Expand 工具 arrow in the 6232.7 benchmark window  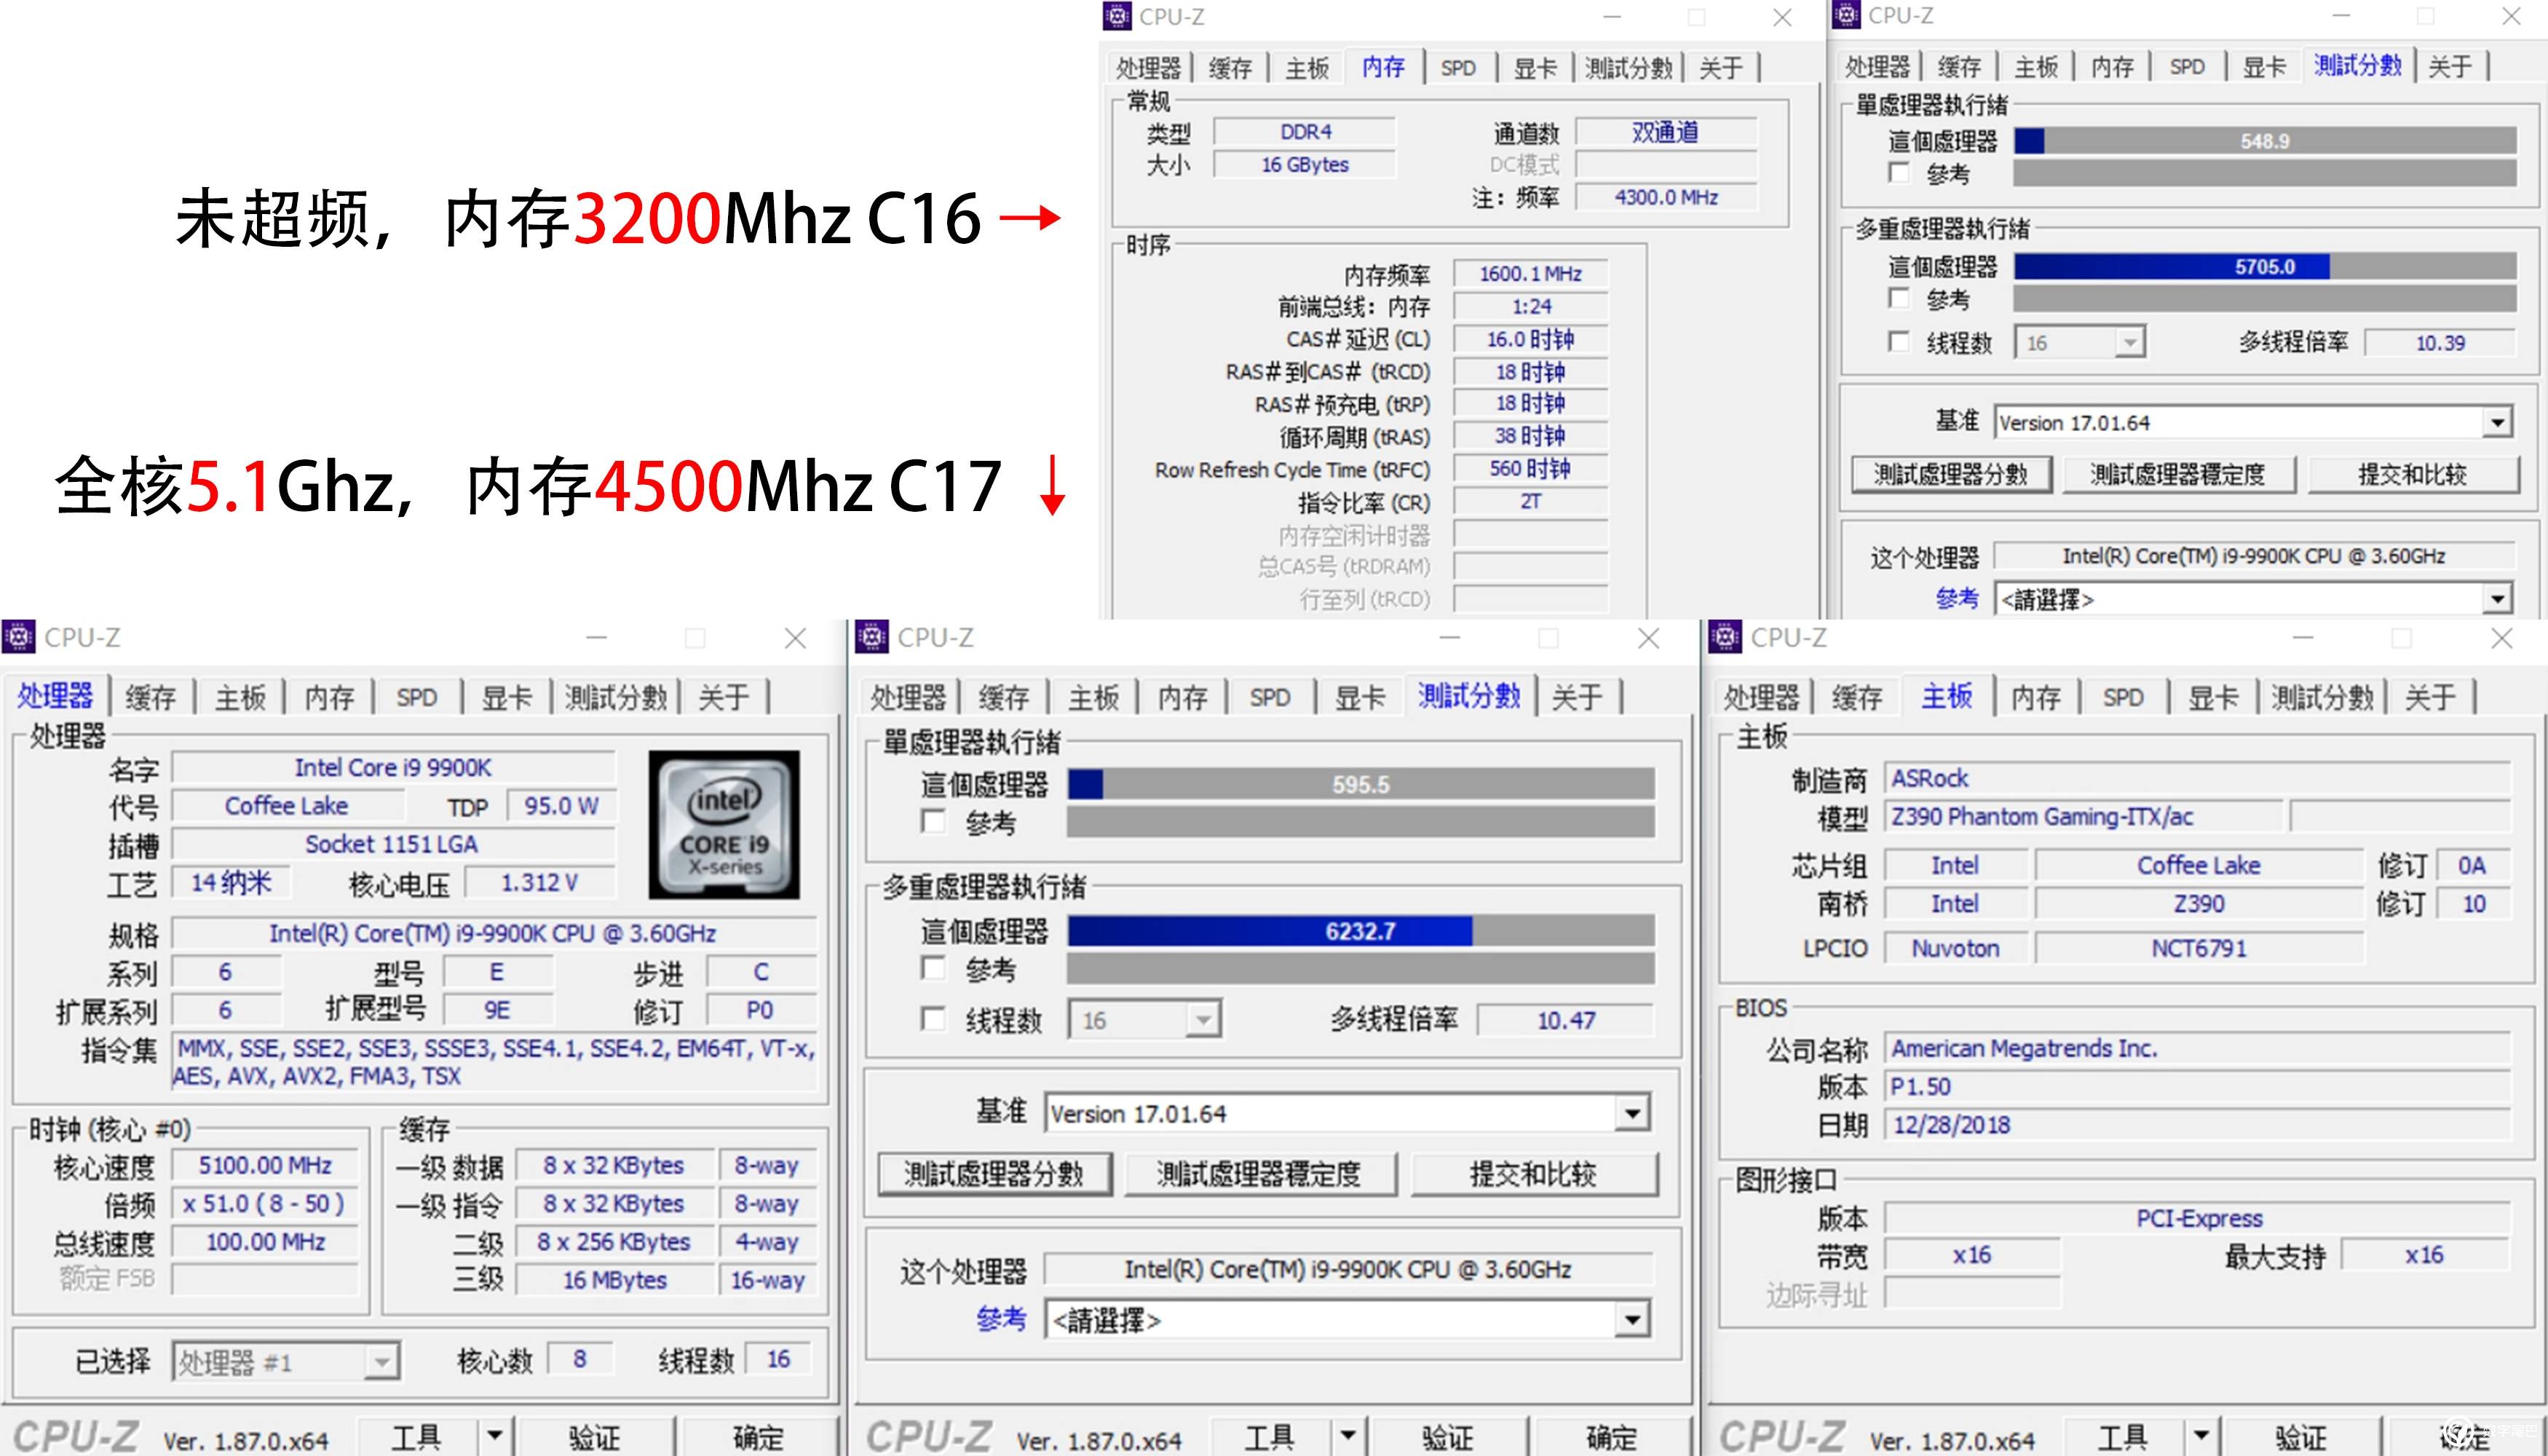pyautogui.click(x=1348, y=1436)
